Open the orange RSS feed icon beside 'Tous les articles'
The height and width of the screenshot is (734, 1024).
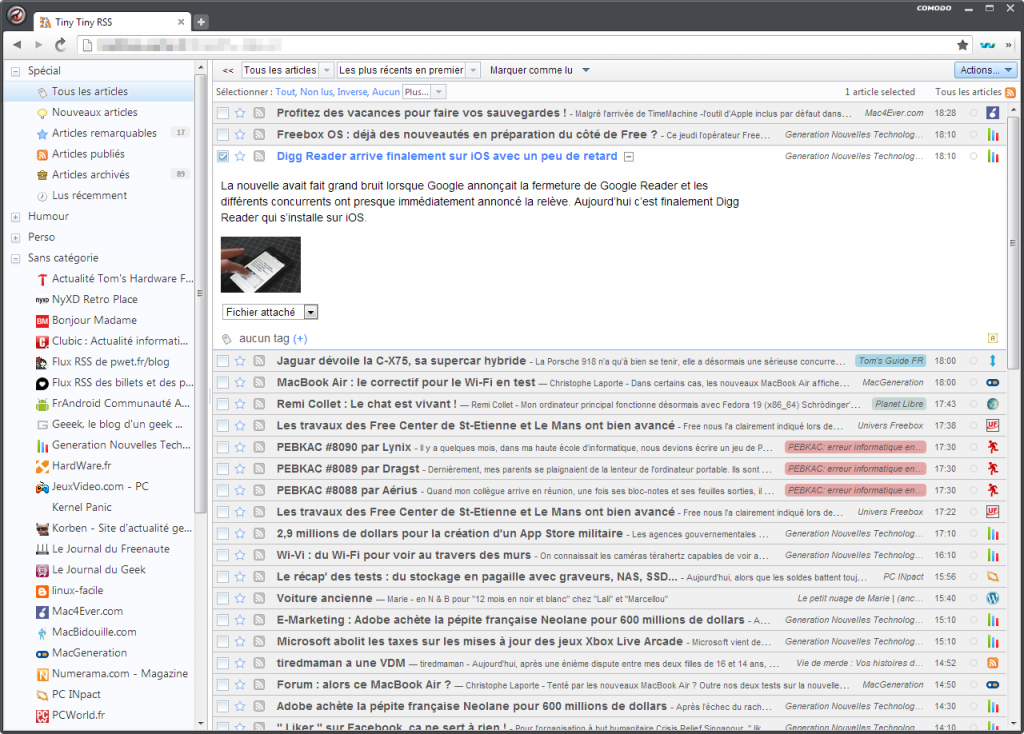click(1010, 92)
